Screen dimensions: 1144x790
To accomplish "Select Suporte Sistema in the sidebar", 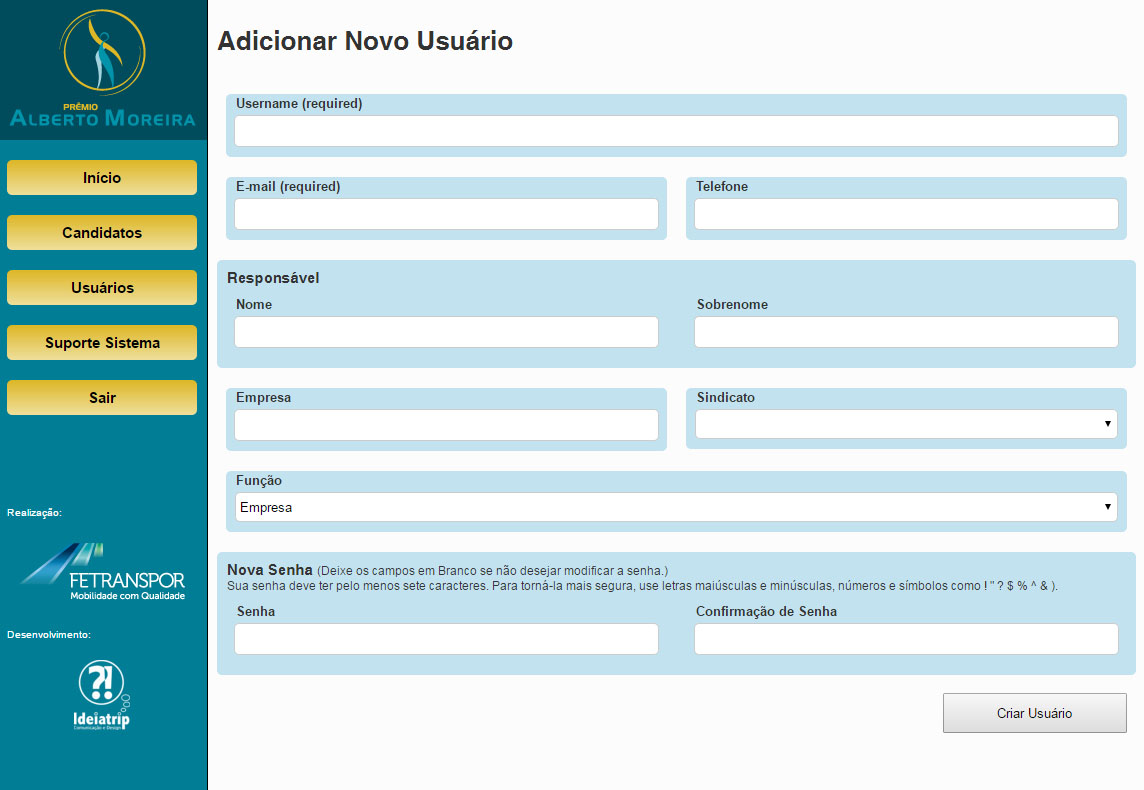I will tap(102, 343).
